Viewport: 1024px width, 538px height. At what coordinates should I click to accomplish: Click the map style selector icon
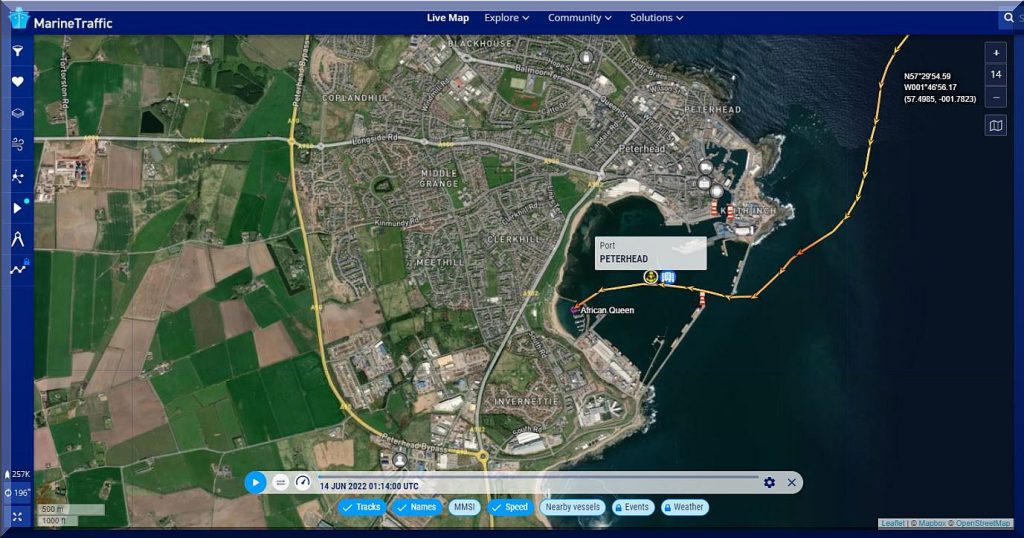(x=995, y=125)
